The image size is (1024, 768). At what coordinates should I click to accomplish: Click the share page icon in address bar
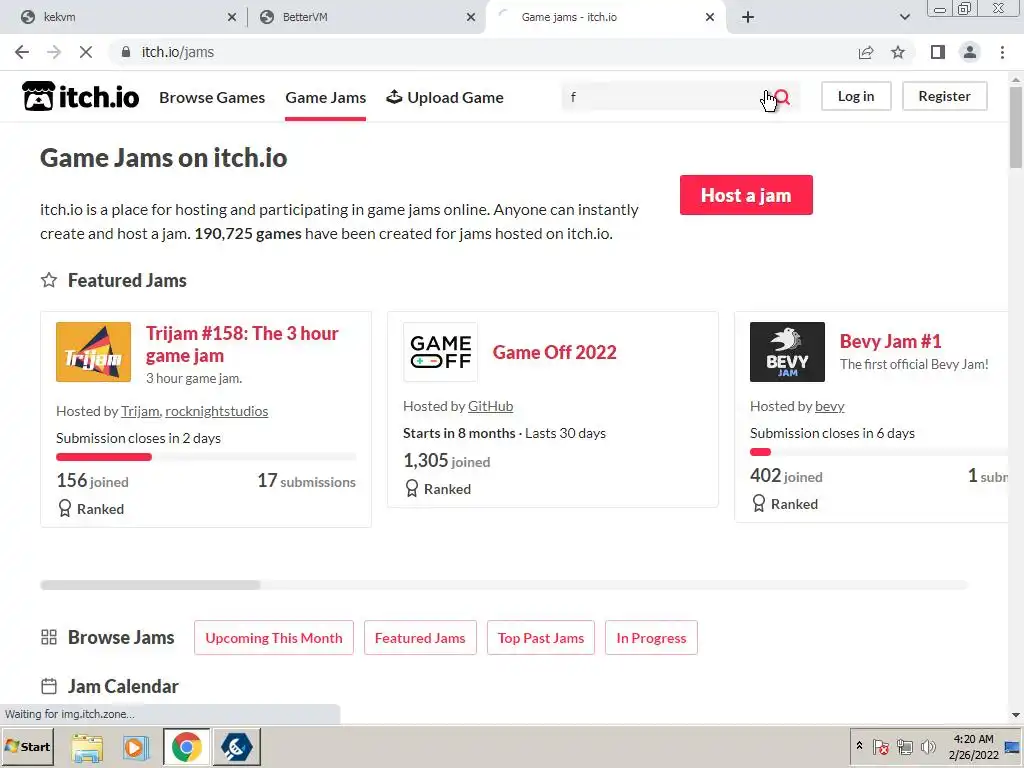point(866,52)
